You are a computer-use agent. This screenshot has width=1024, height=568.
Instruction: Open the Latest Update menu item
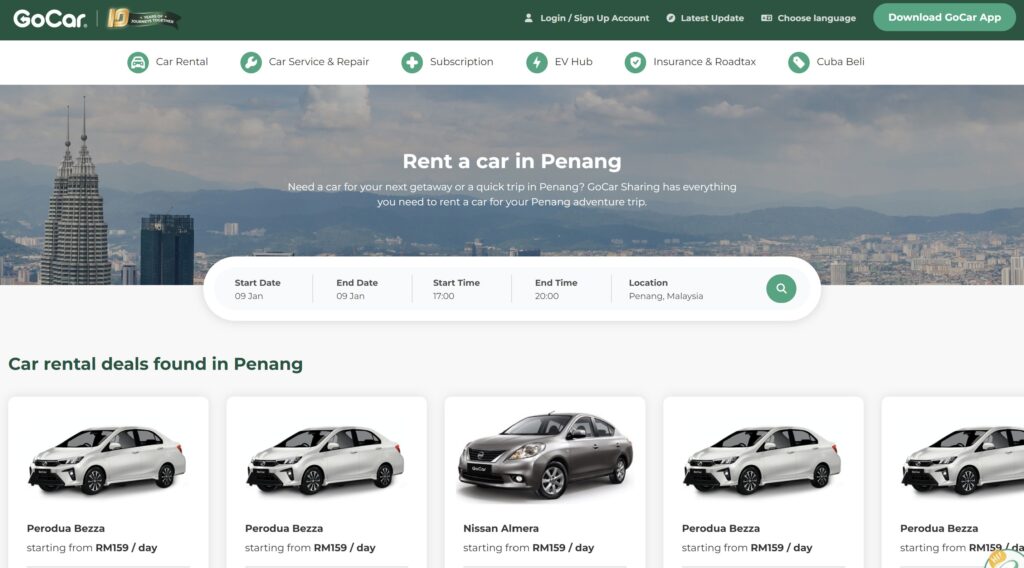coord(705,18)
